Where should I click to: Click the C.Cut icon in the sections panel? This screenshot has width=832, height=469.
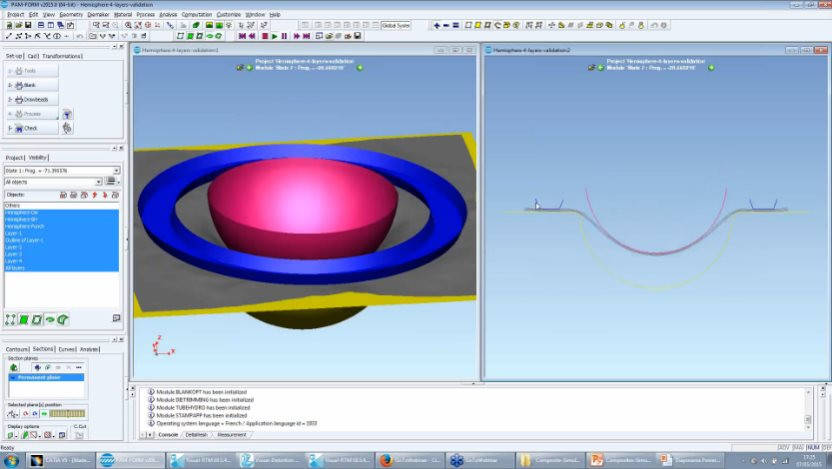pyautogui.click(x=80, y=435)
